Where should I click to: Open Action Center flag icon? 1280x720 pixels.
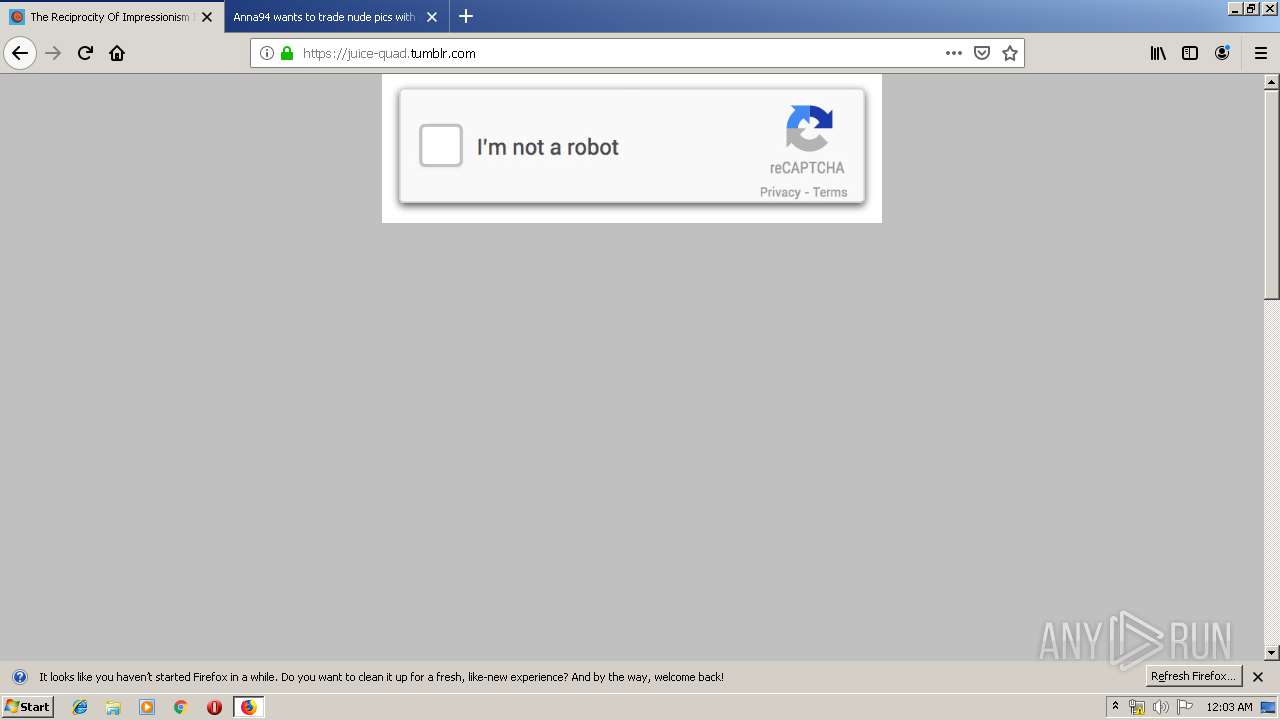pos(1185,707)
